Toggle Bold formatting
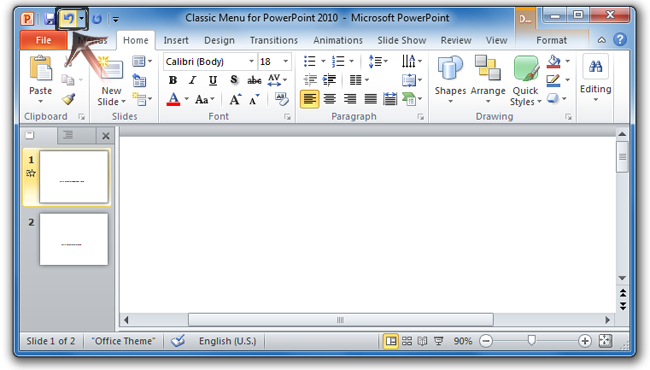The image size is (650, 370). tap(173, 80)
